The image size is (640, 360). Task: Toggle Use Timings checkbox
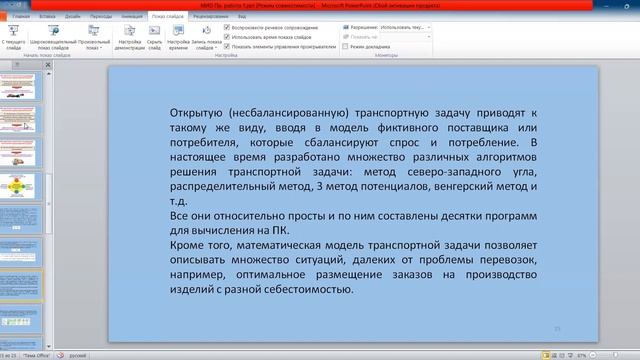click(x=227, y=37)
